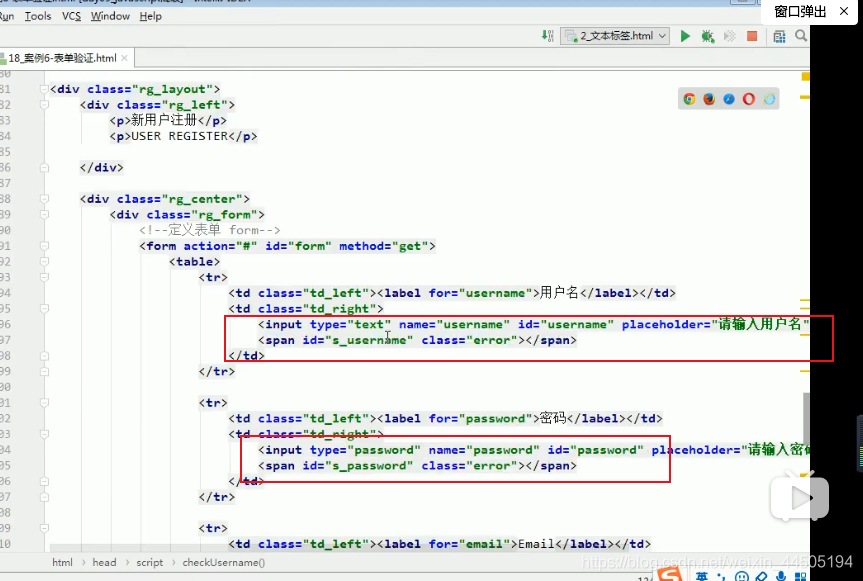The height and width of the screenshot is (581, 863).
Task: Collapse the table tag fold marker
Action: pos(44,261)
